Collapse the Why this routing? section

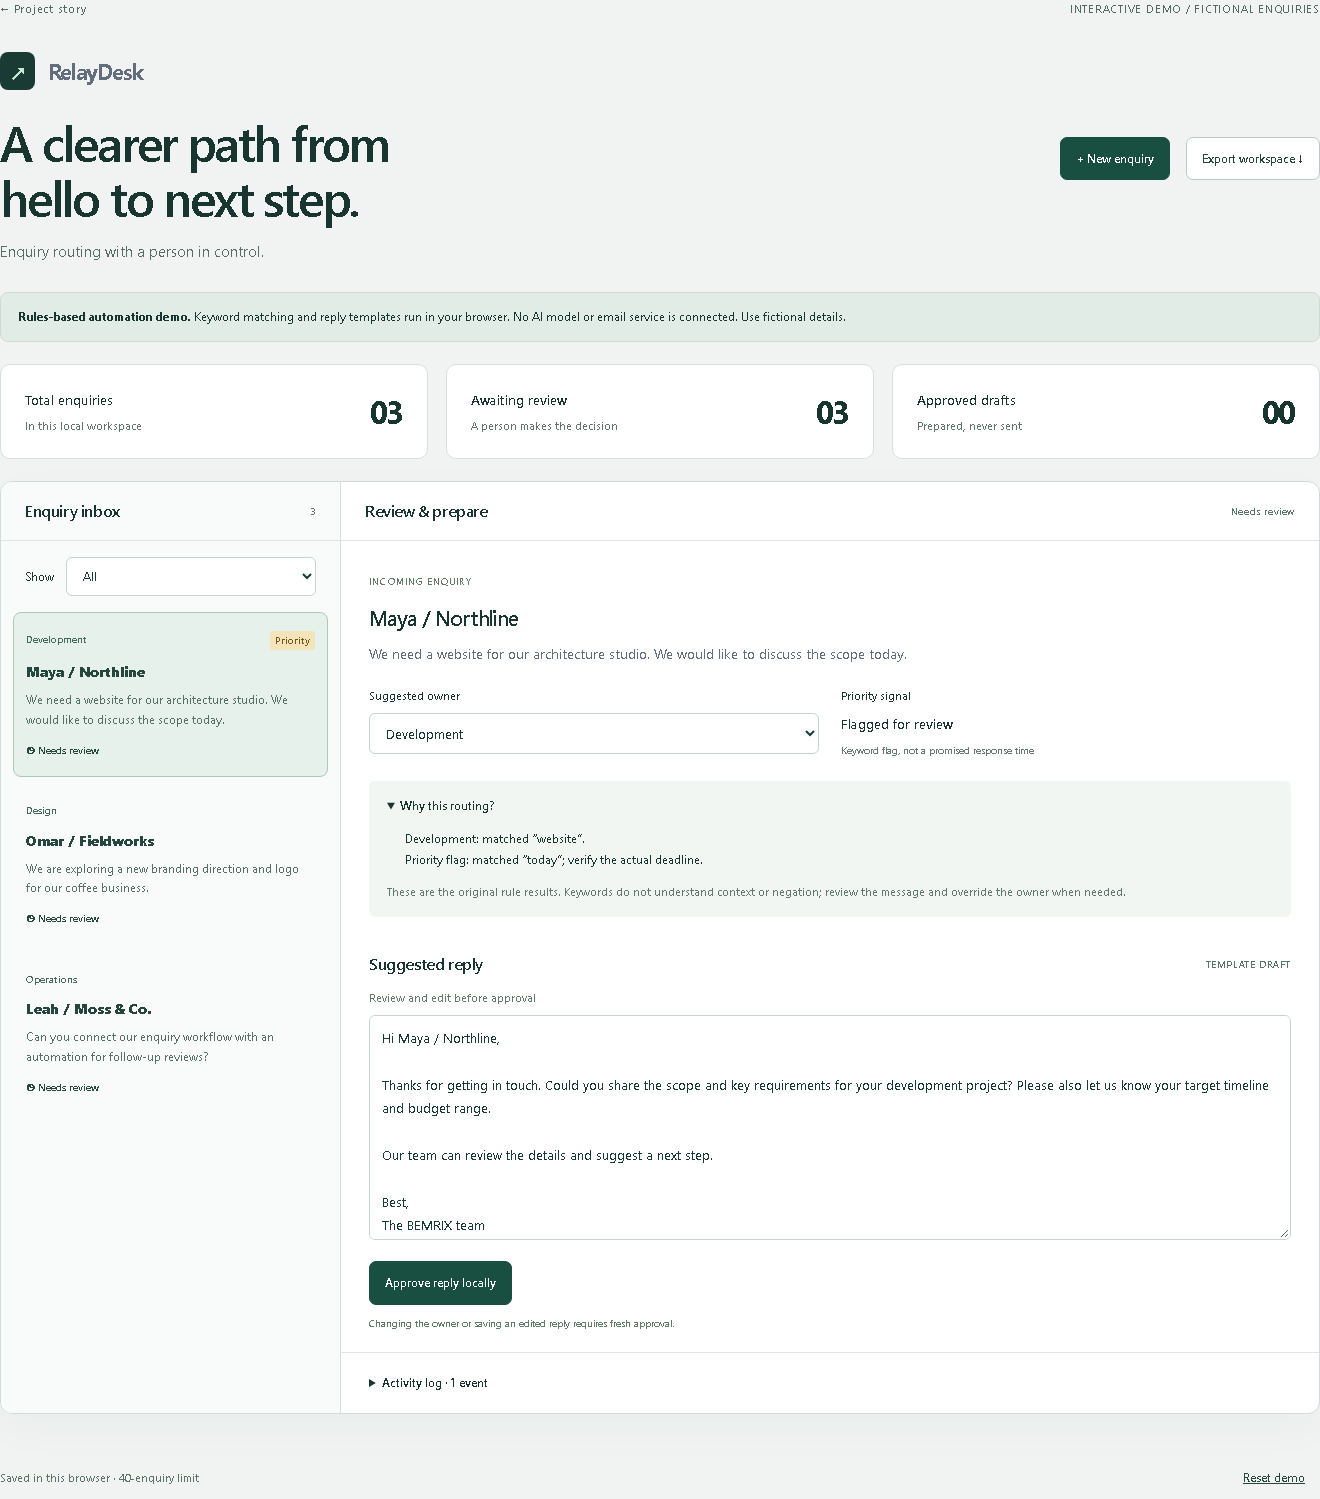441,806
